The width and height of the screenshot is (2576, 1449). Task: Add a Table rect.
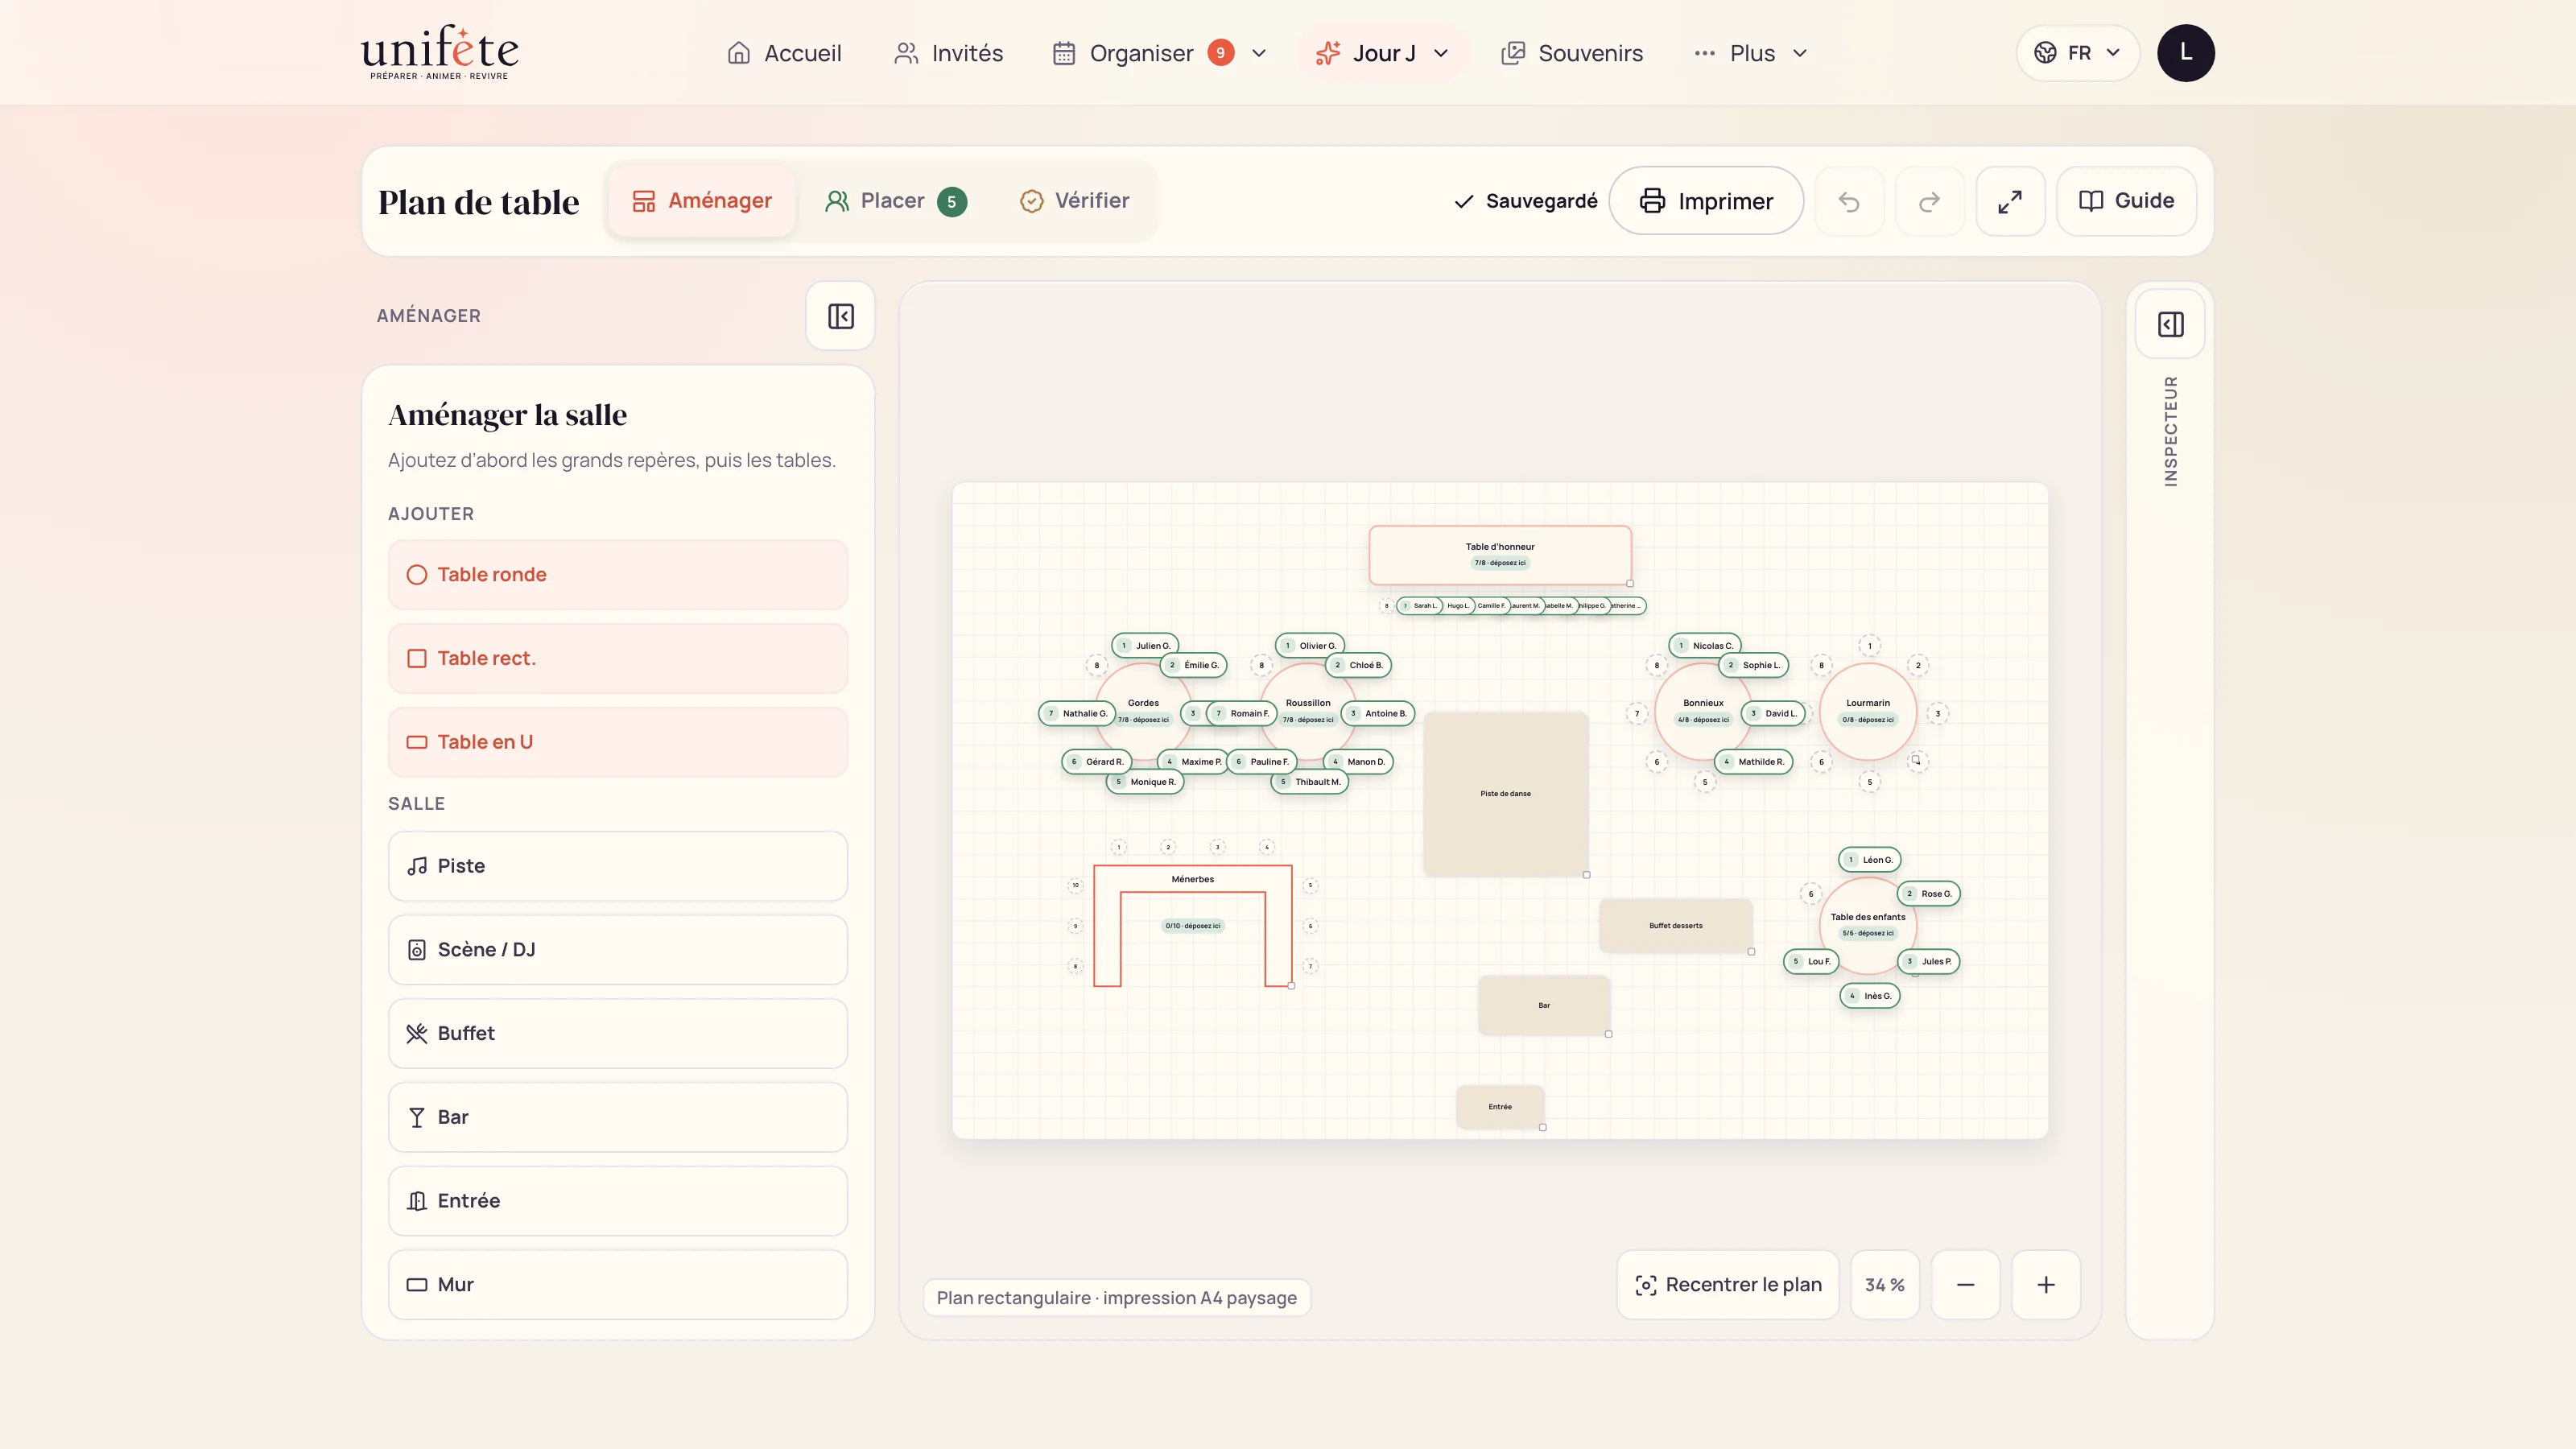[617, 658]
